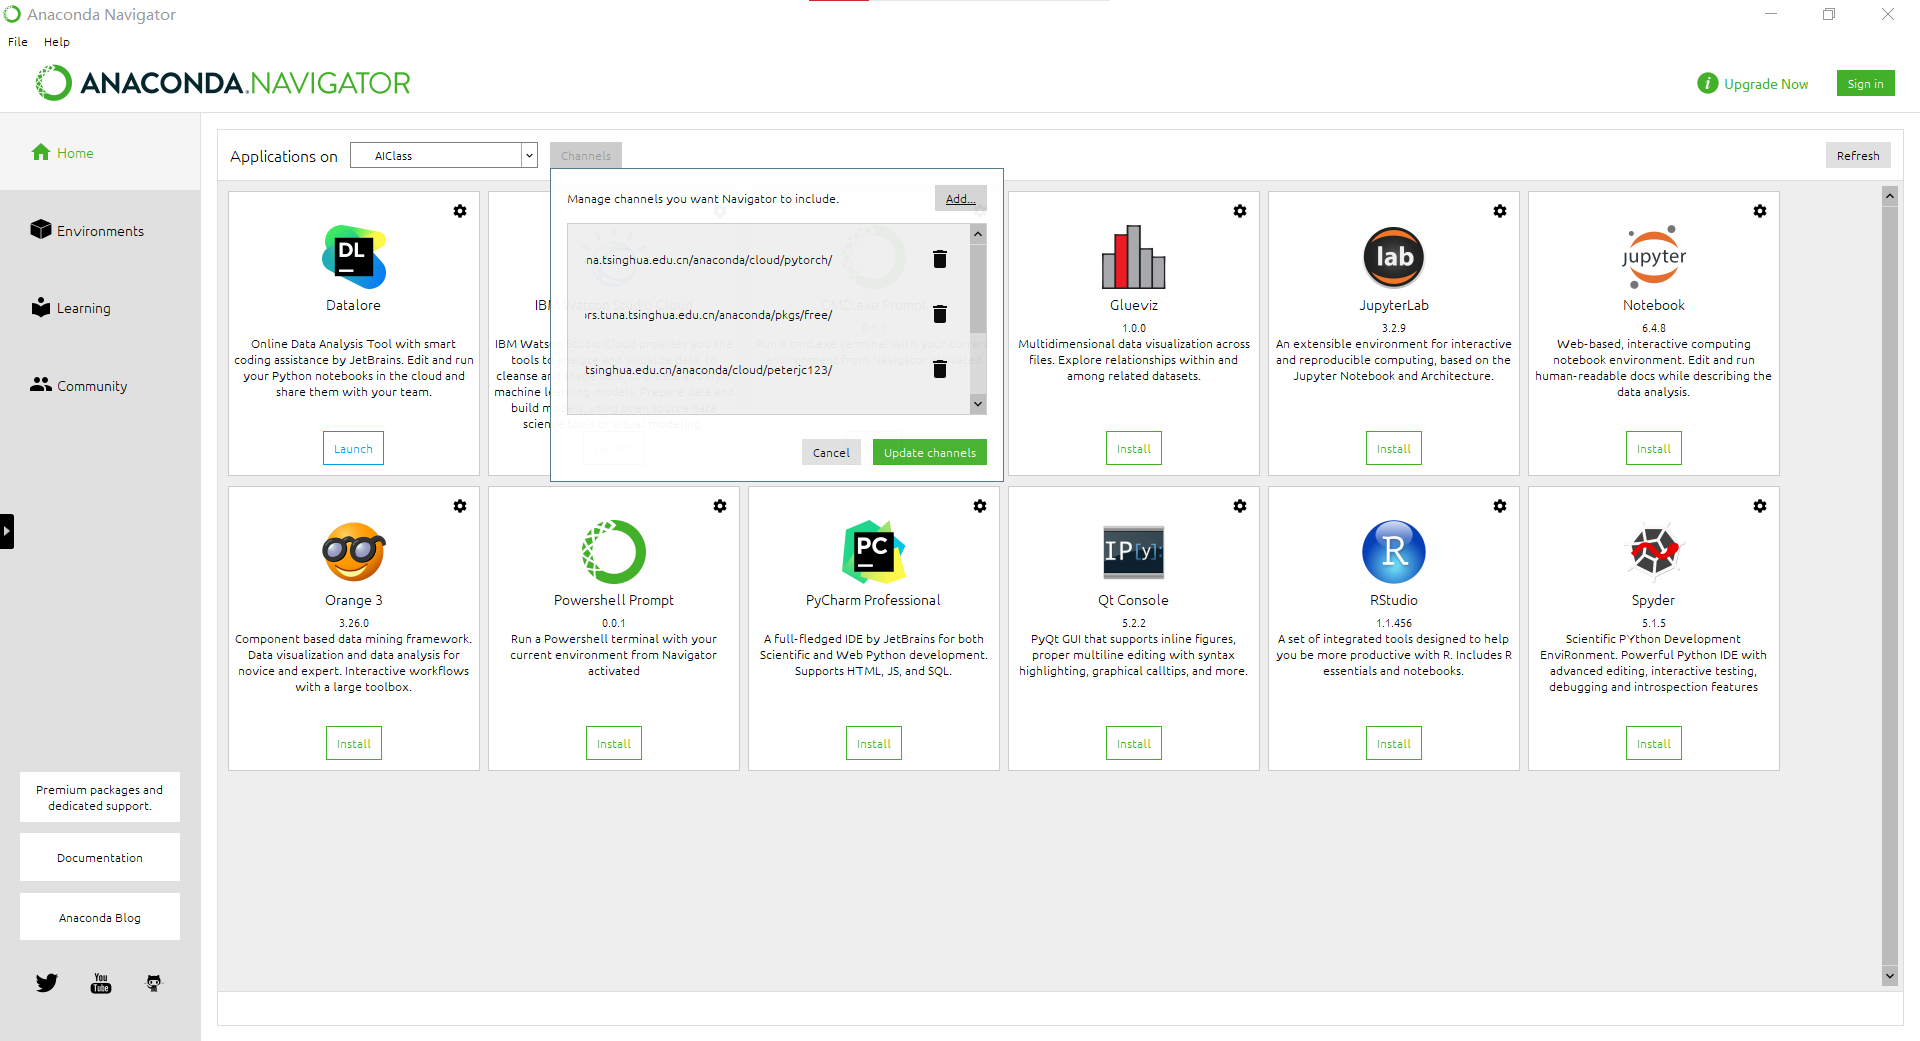Image resolution: width=1920 pixels, height=1041 pixels.
Task: Delete the pytorch channel with trash icon
Action: click(x=940, y=259)
